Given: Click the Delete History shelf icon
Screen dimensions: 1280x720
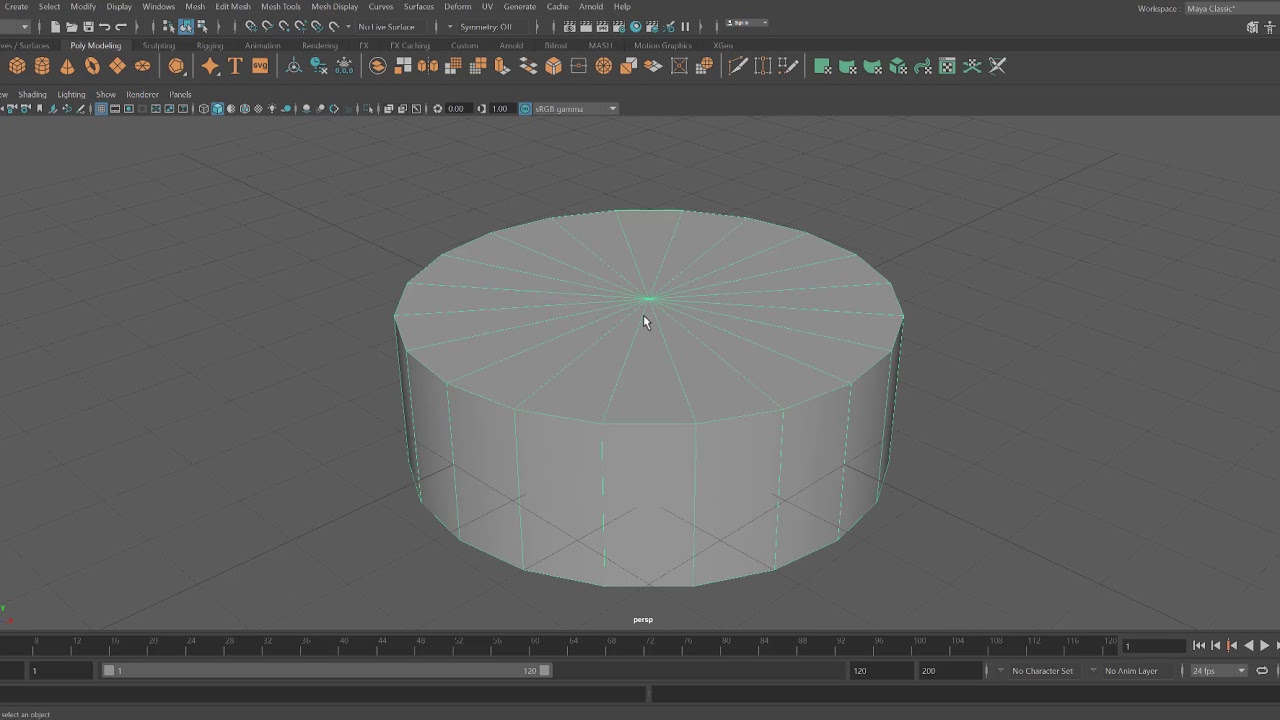Looking at the screenshot, I should click(x=319, y=66).
